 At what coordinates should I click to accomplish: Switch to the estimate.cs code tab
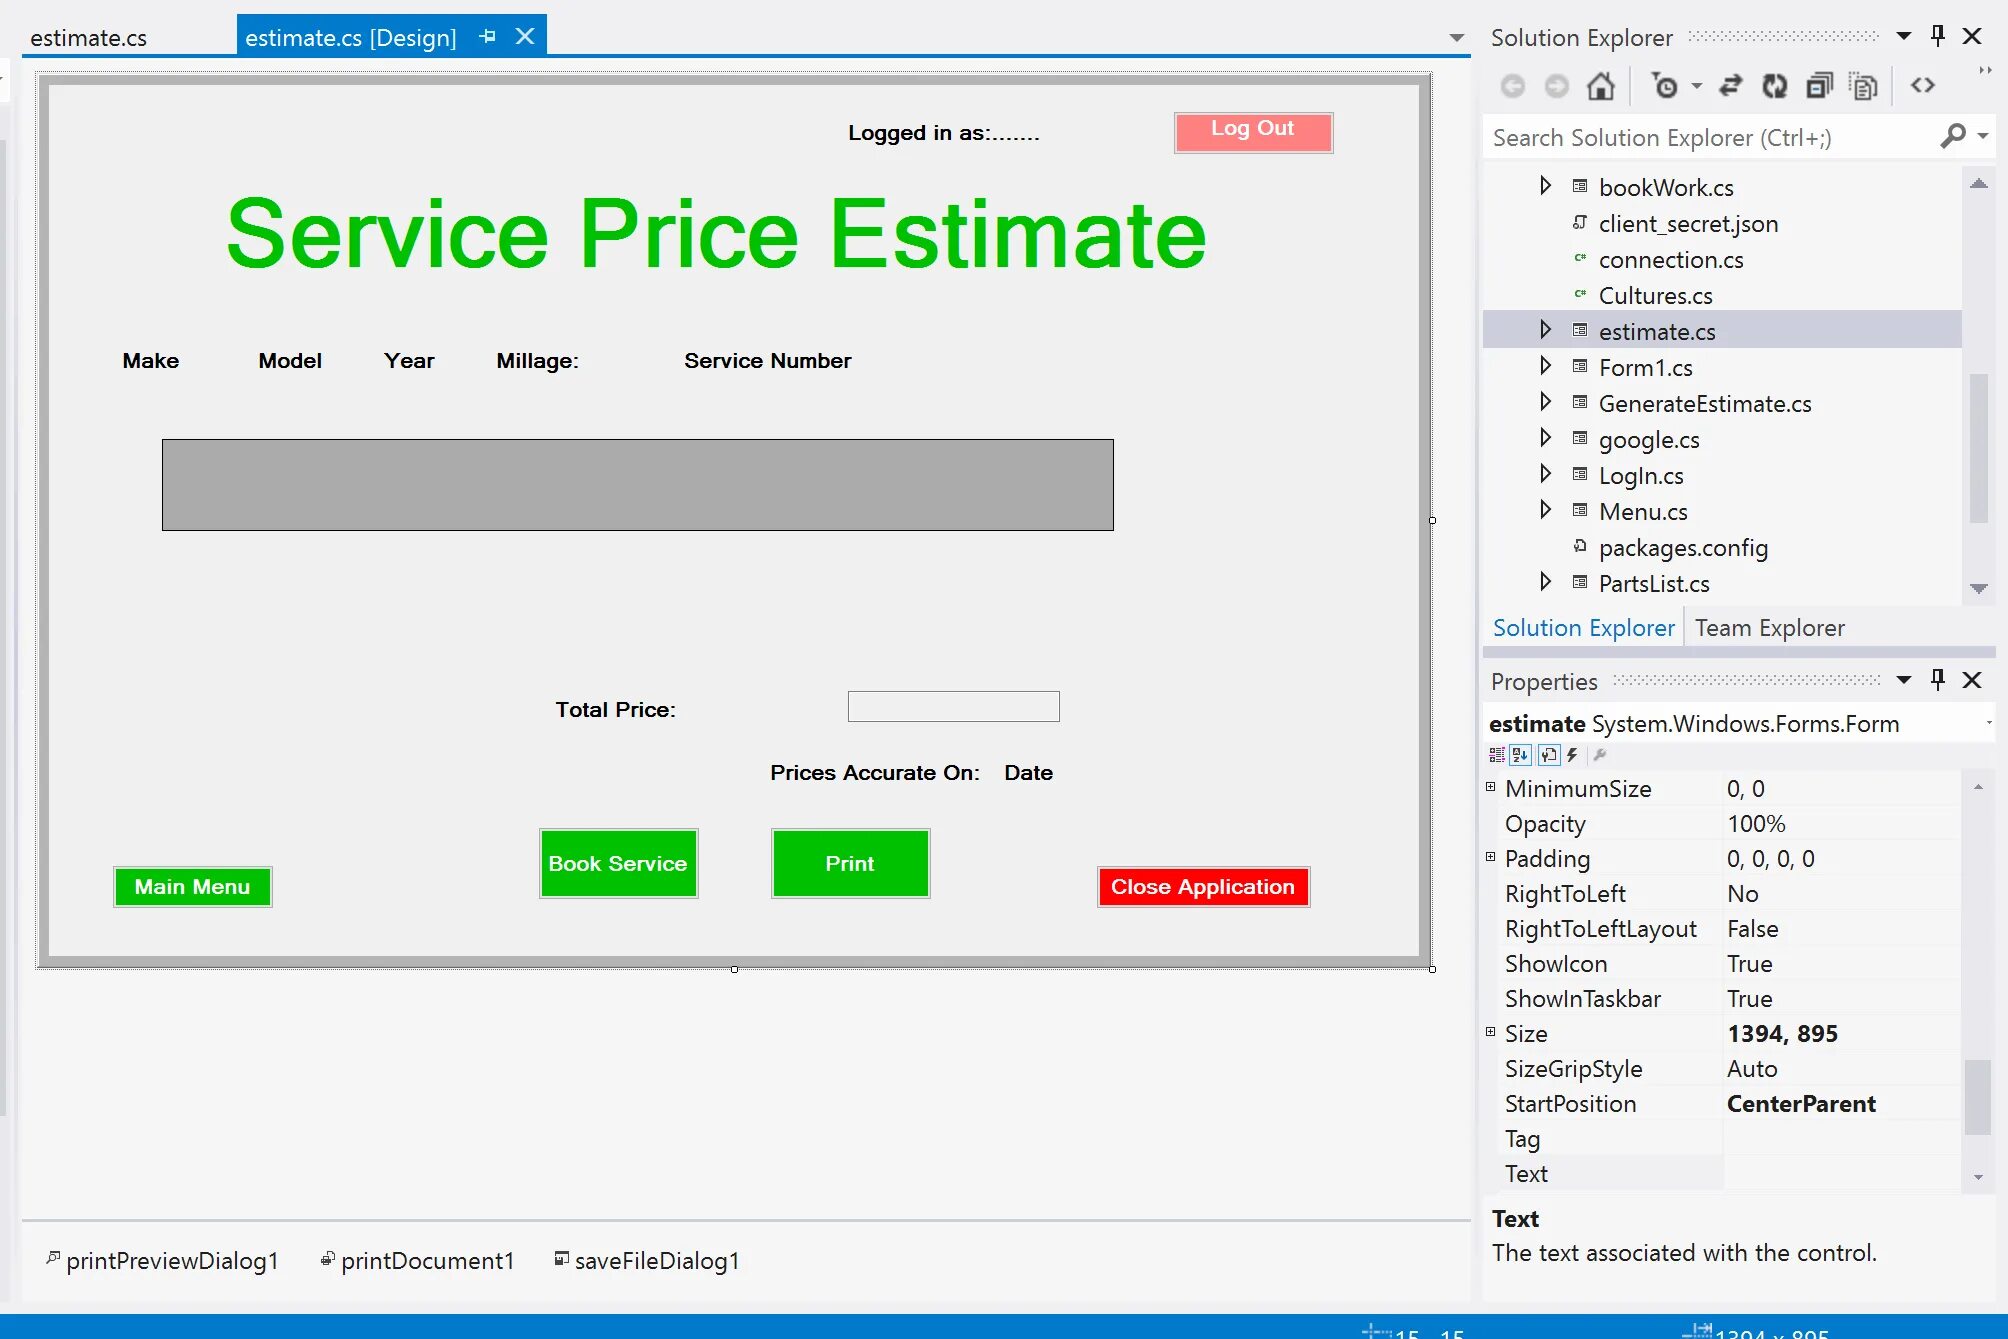(x=89, y=38)
